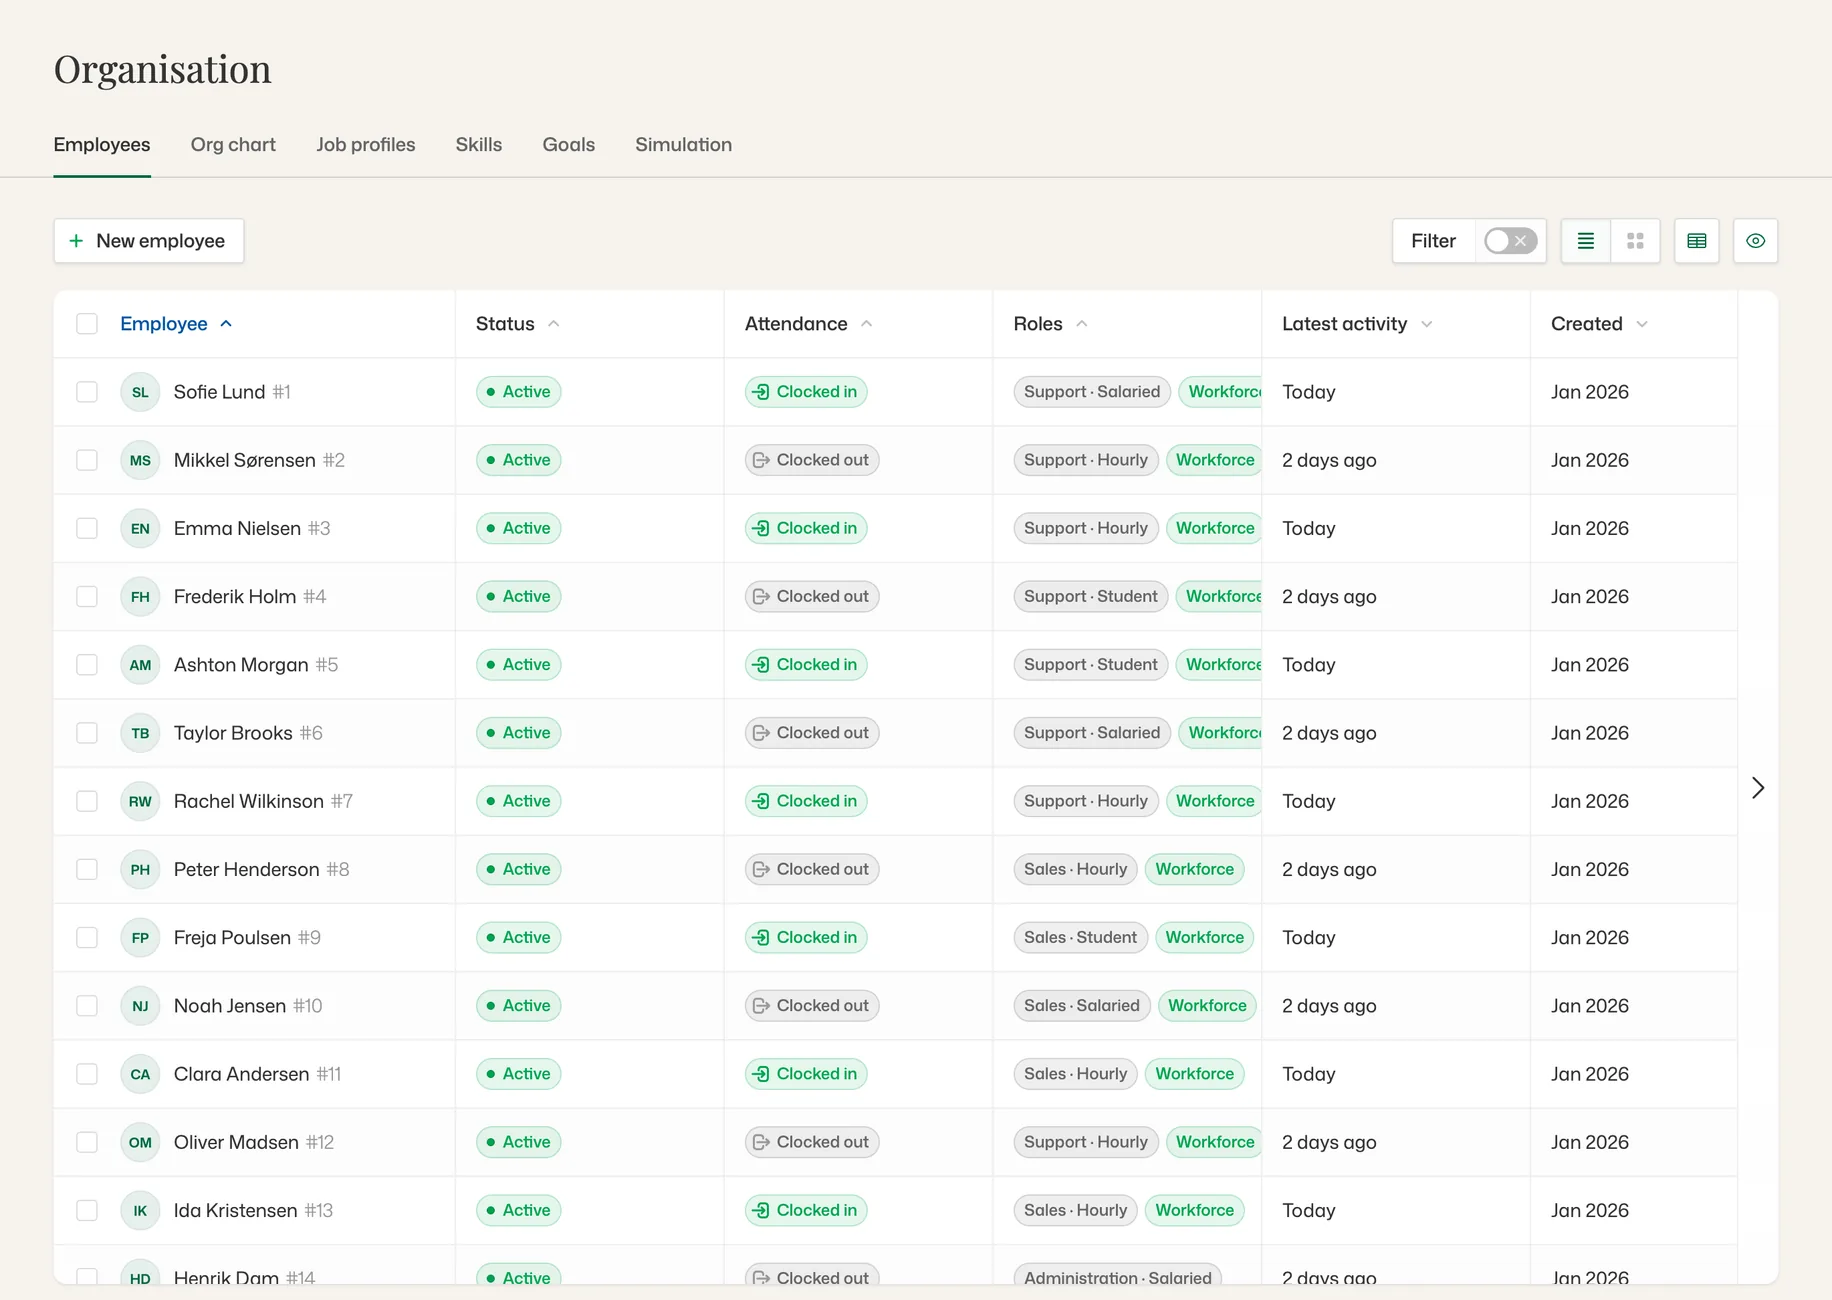Check the box beside Freja Poulsen
1832x1300 pixels.
click(87, 938)
